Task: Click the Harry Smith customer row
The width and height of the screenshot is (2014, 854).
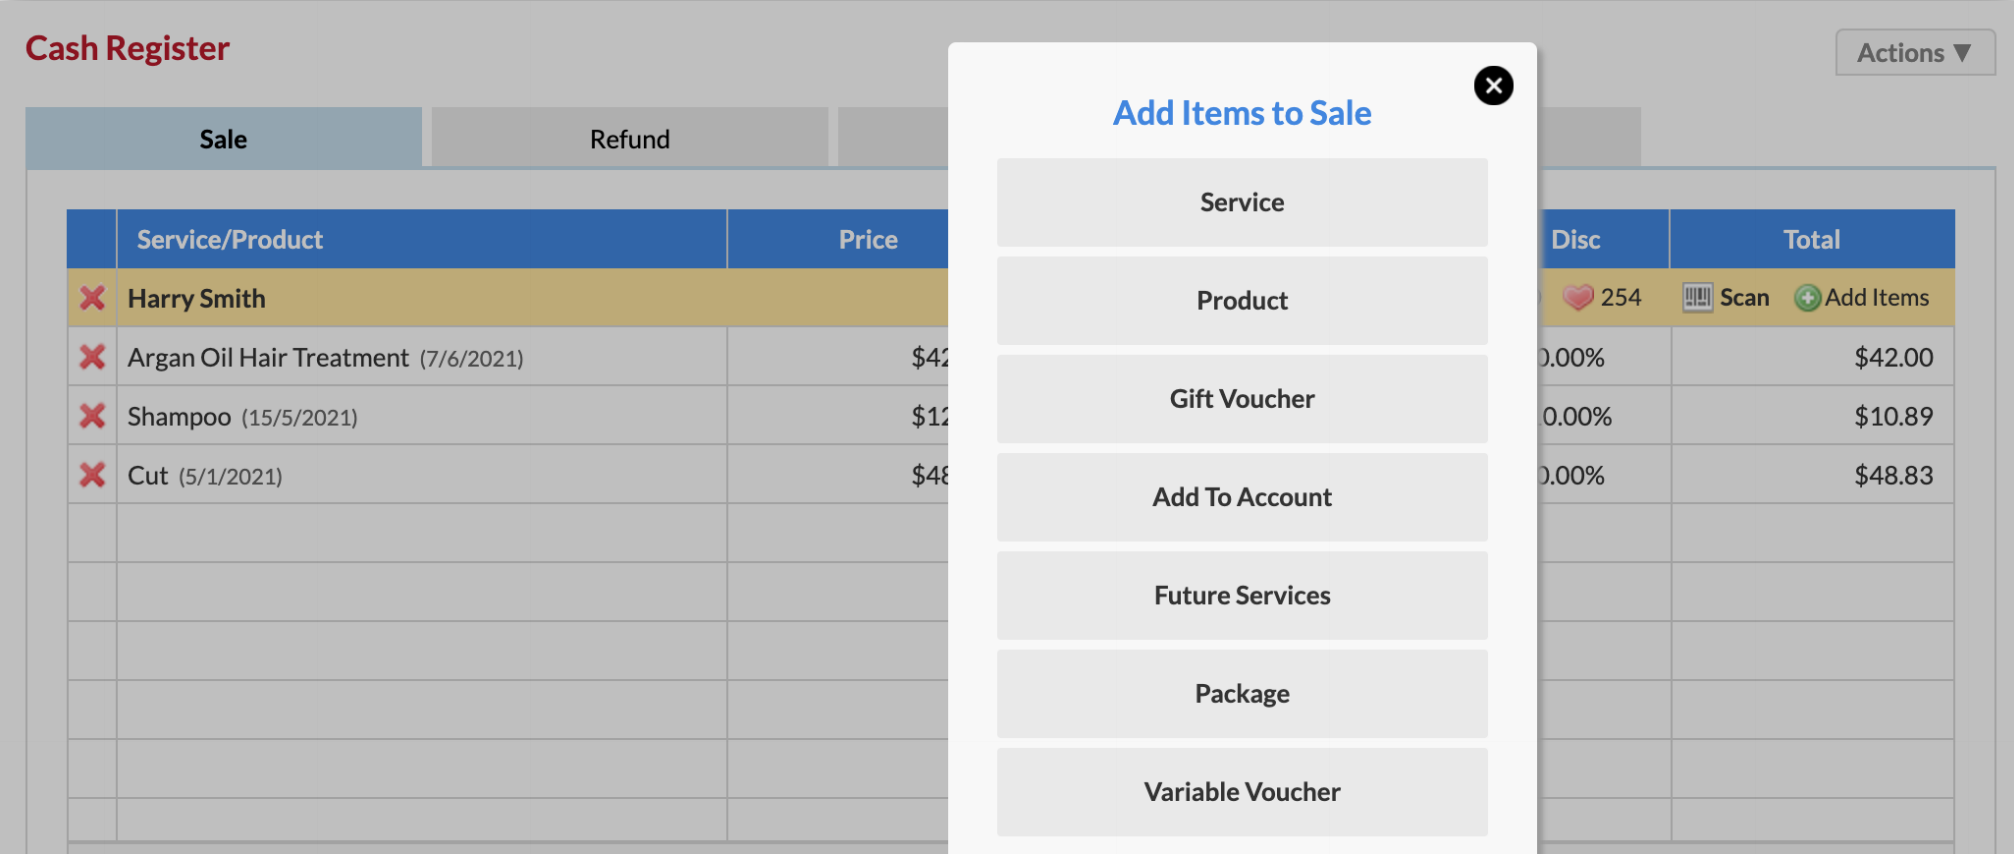Action: [x=400, y=297]
